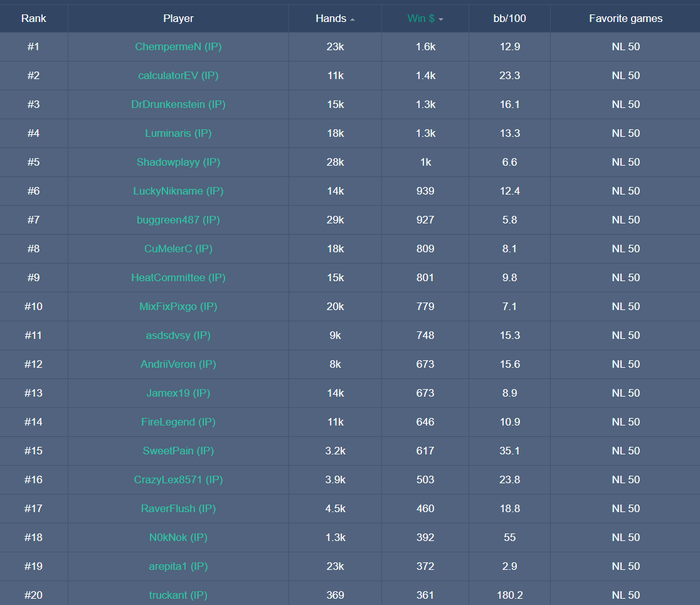This screenshot has width=700, height=605.
Task: Sort table by Hands column header
Action: (x=335, y=18)
